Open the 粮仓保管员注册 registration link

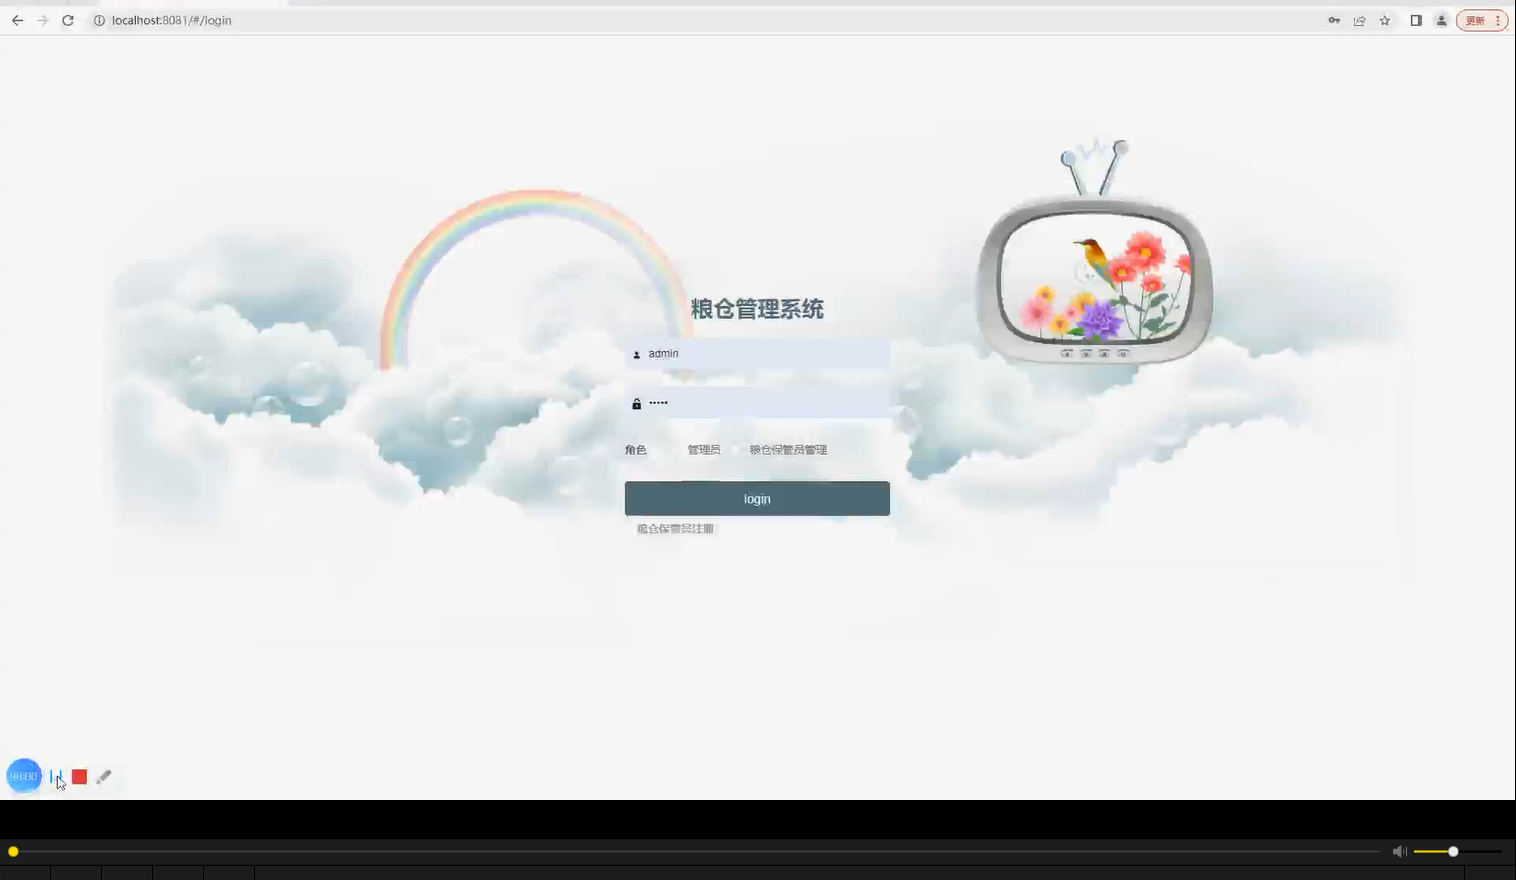[673, 528]
